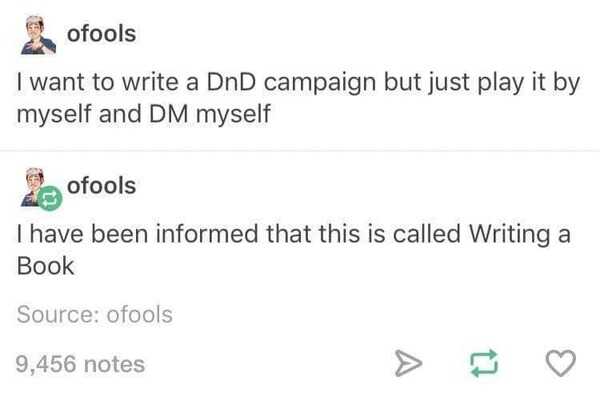Tap the paper plane share icon
The width and height of the screenshot is (600, 401).
pos(408,363)
